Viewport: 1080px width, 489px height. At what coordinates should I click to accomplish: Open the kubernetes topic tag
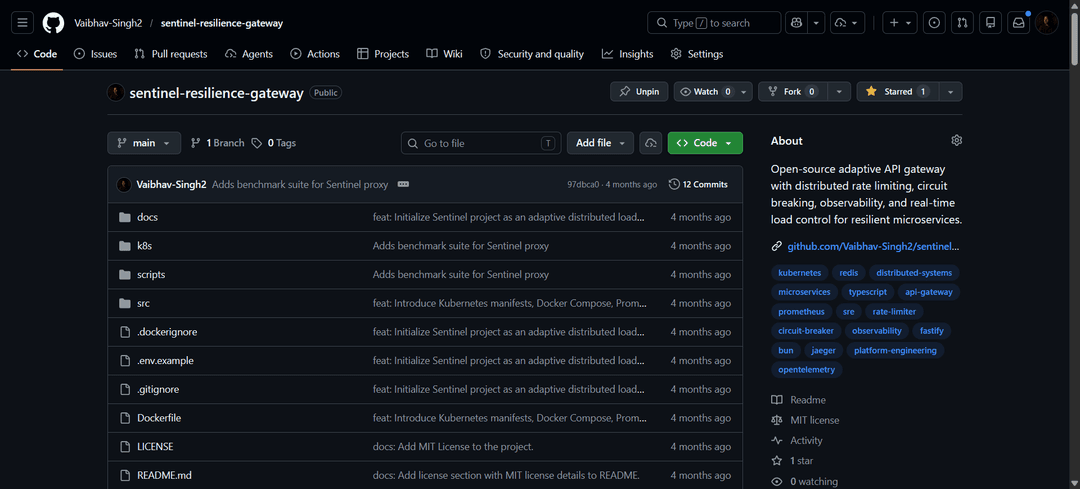pos(800,273)
